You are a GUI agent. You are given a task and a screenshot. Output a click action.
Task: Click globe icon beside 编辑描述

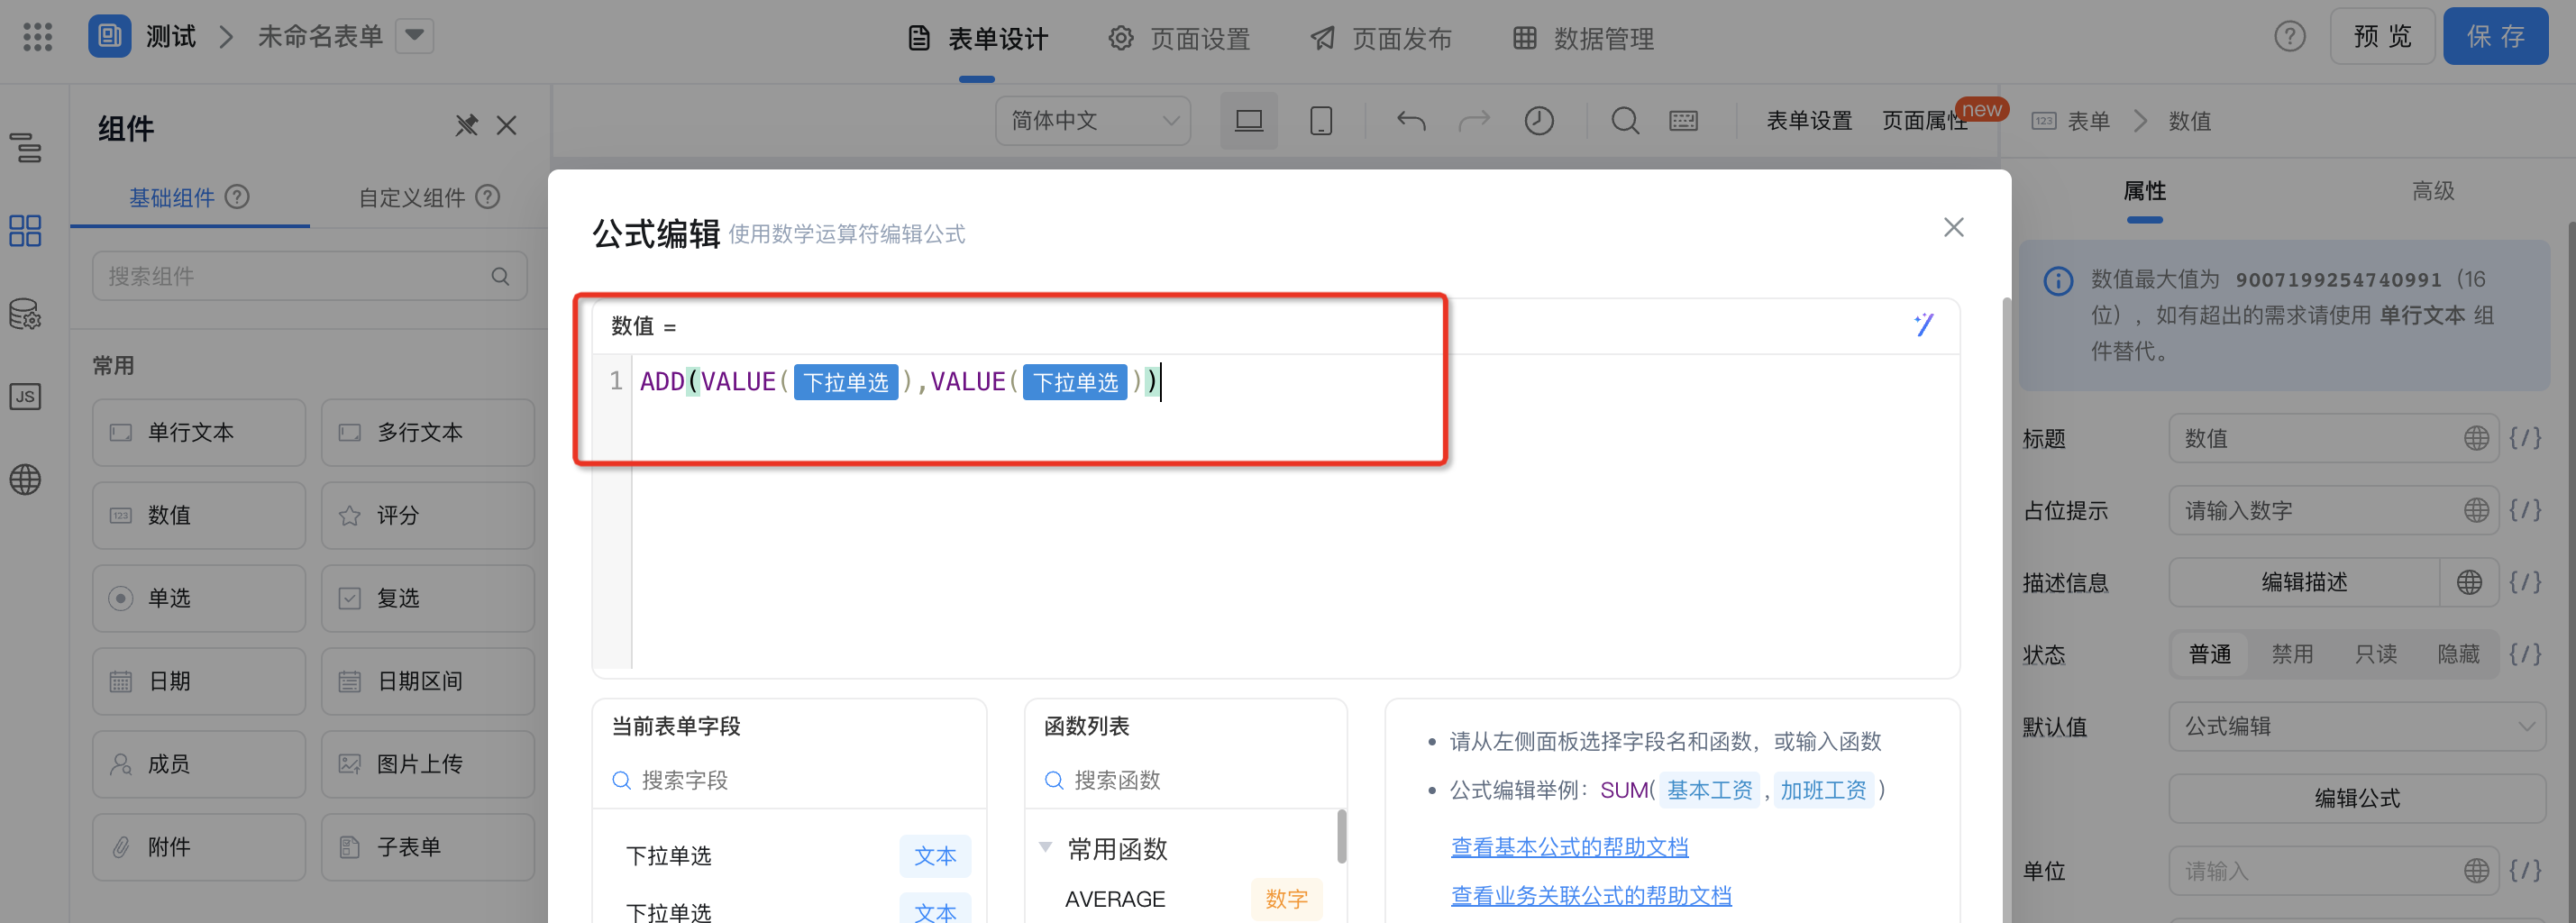coord(2469,582)
